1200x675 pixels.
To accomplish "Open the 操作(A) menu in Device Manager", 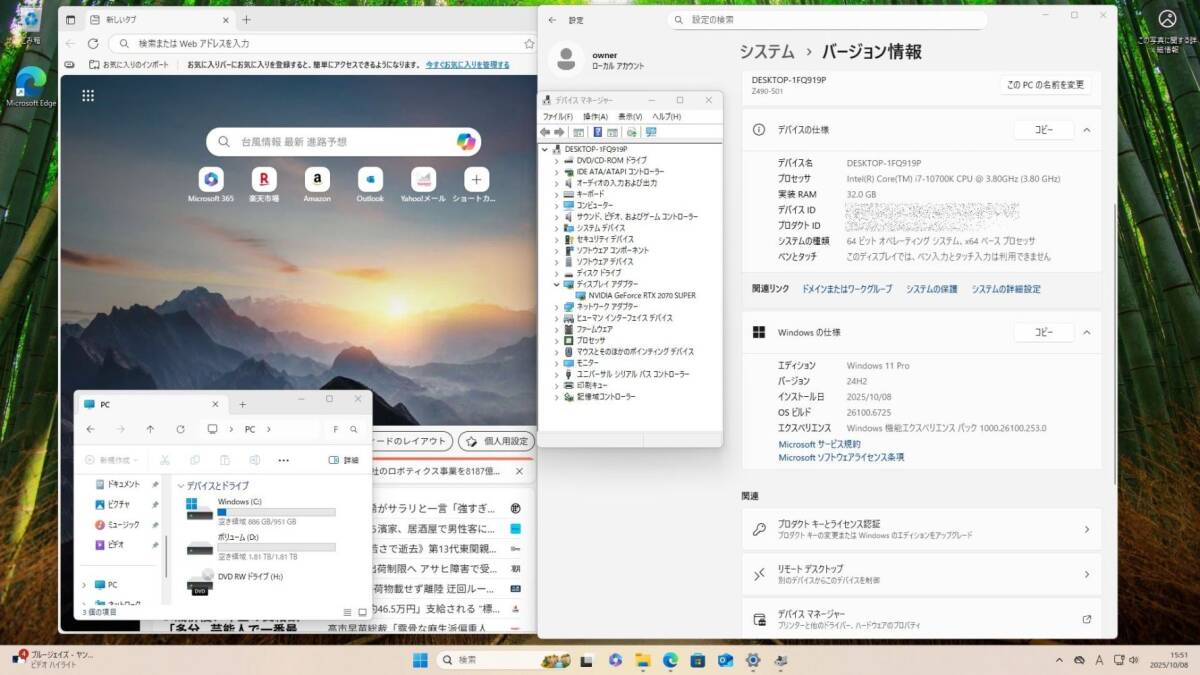I will [x=595, y=116].
